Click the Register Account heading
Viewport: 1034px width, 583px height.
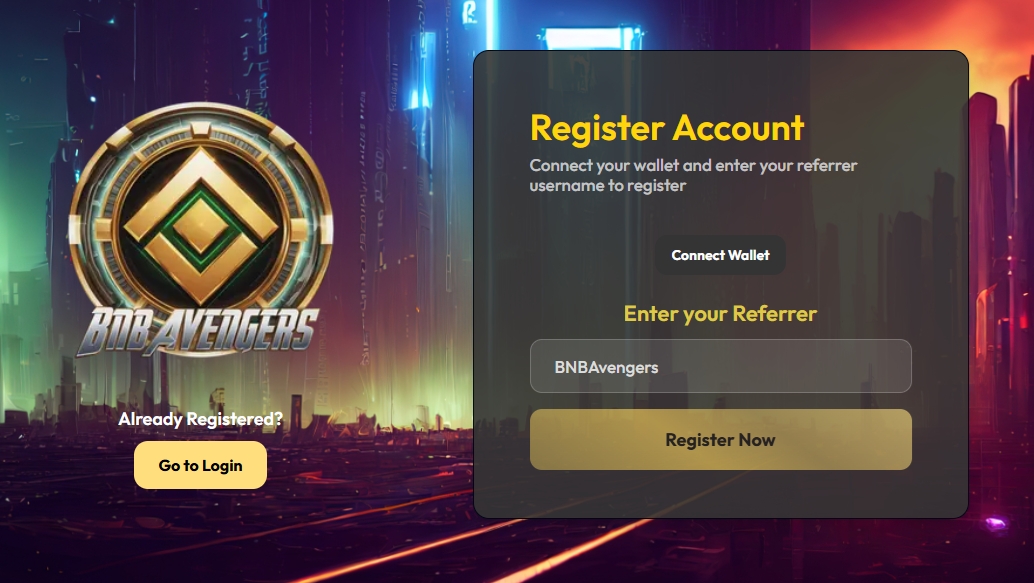click(667, 128)
